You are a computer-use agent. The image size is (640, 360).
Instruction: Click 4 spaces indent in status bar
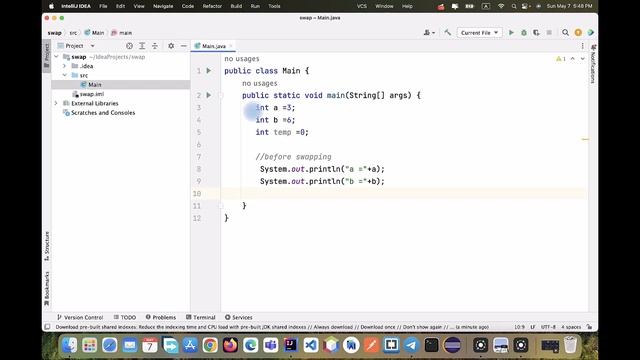[x=571, y=327]
